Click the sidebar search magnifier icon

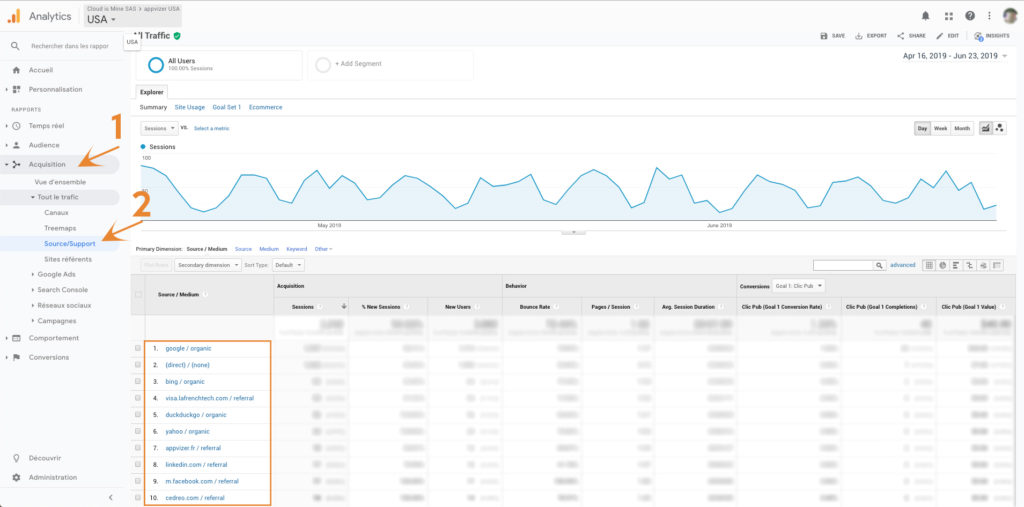pyautogui.click(x=16, y=46)
